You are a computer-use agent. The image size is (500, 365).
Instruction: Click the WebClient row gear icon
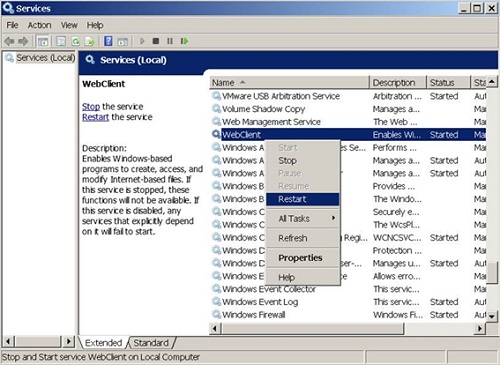tap(216, 134)
